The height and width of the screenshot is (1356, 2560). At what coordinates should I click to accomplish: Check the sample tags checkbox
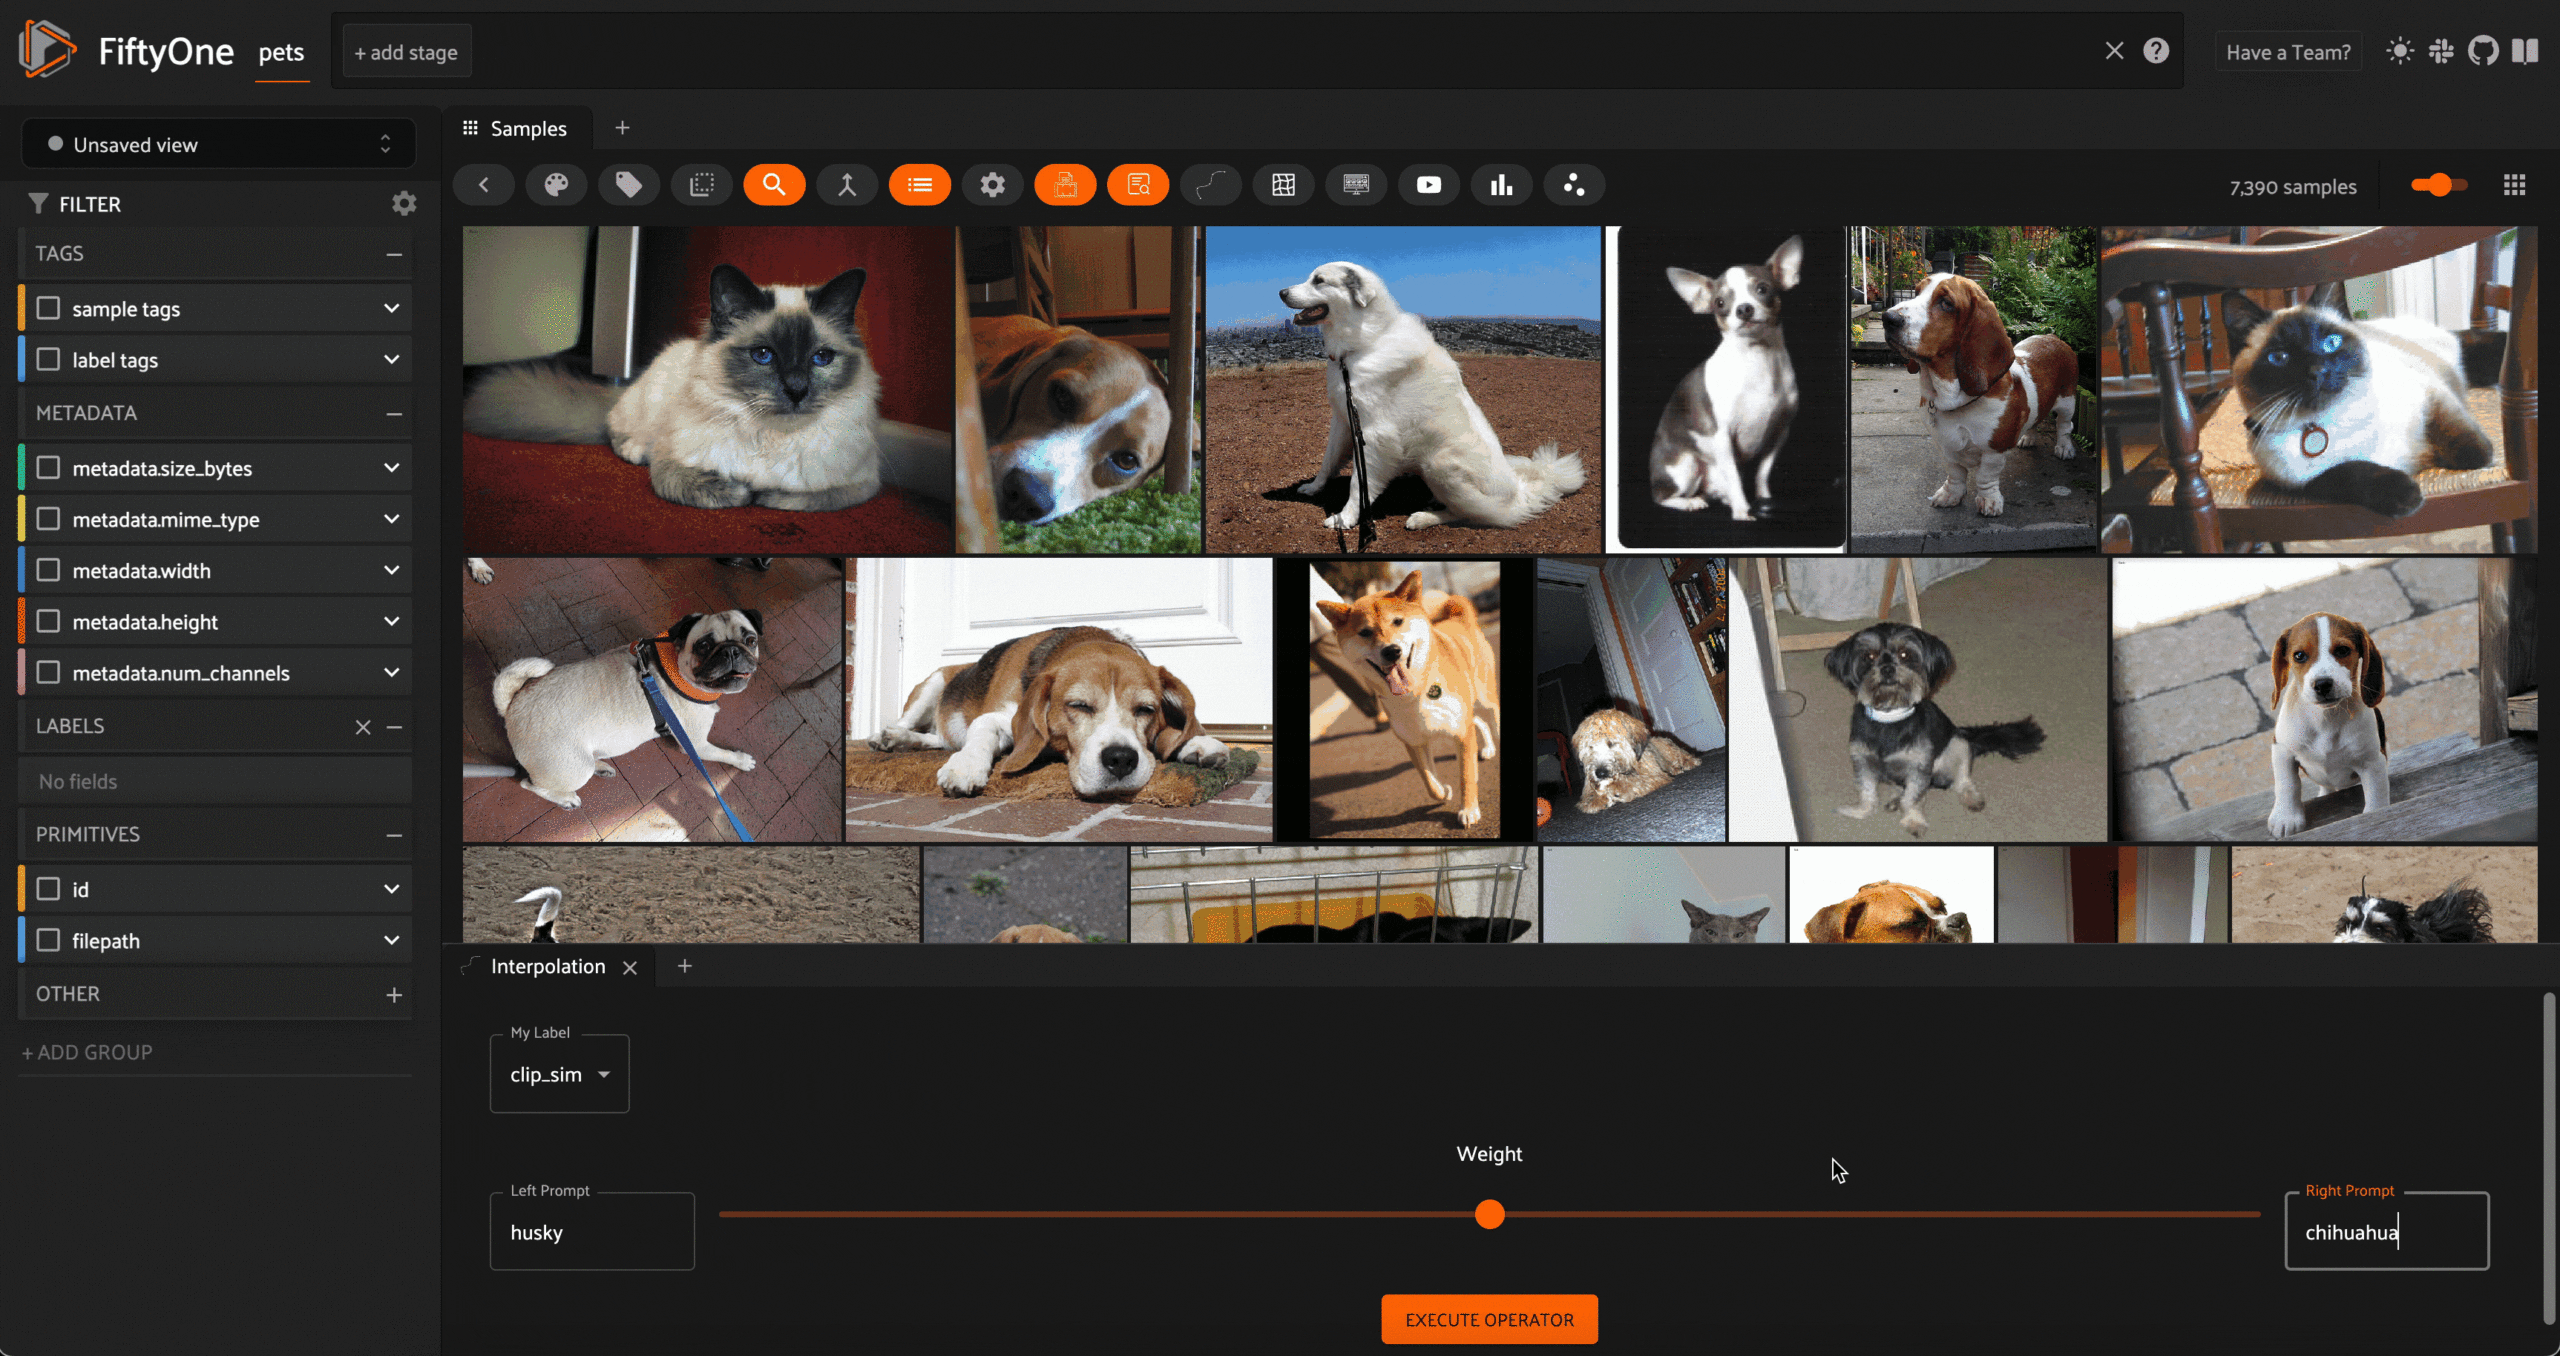click(x=48, y=308)
